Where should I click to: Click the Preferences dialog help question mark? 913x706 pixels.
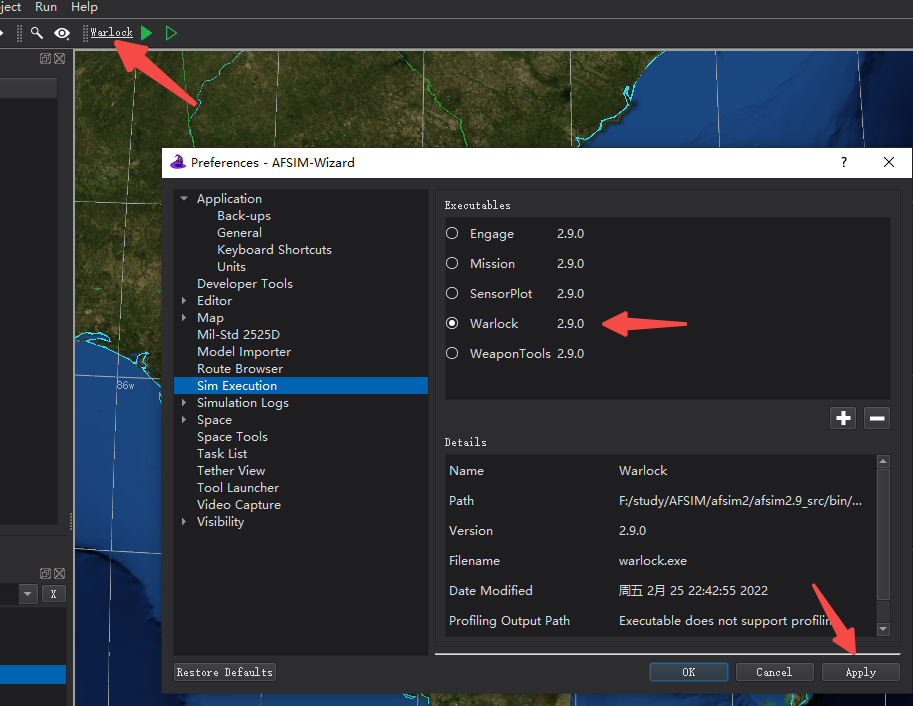[x=844, y=163]
